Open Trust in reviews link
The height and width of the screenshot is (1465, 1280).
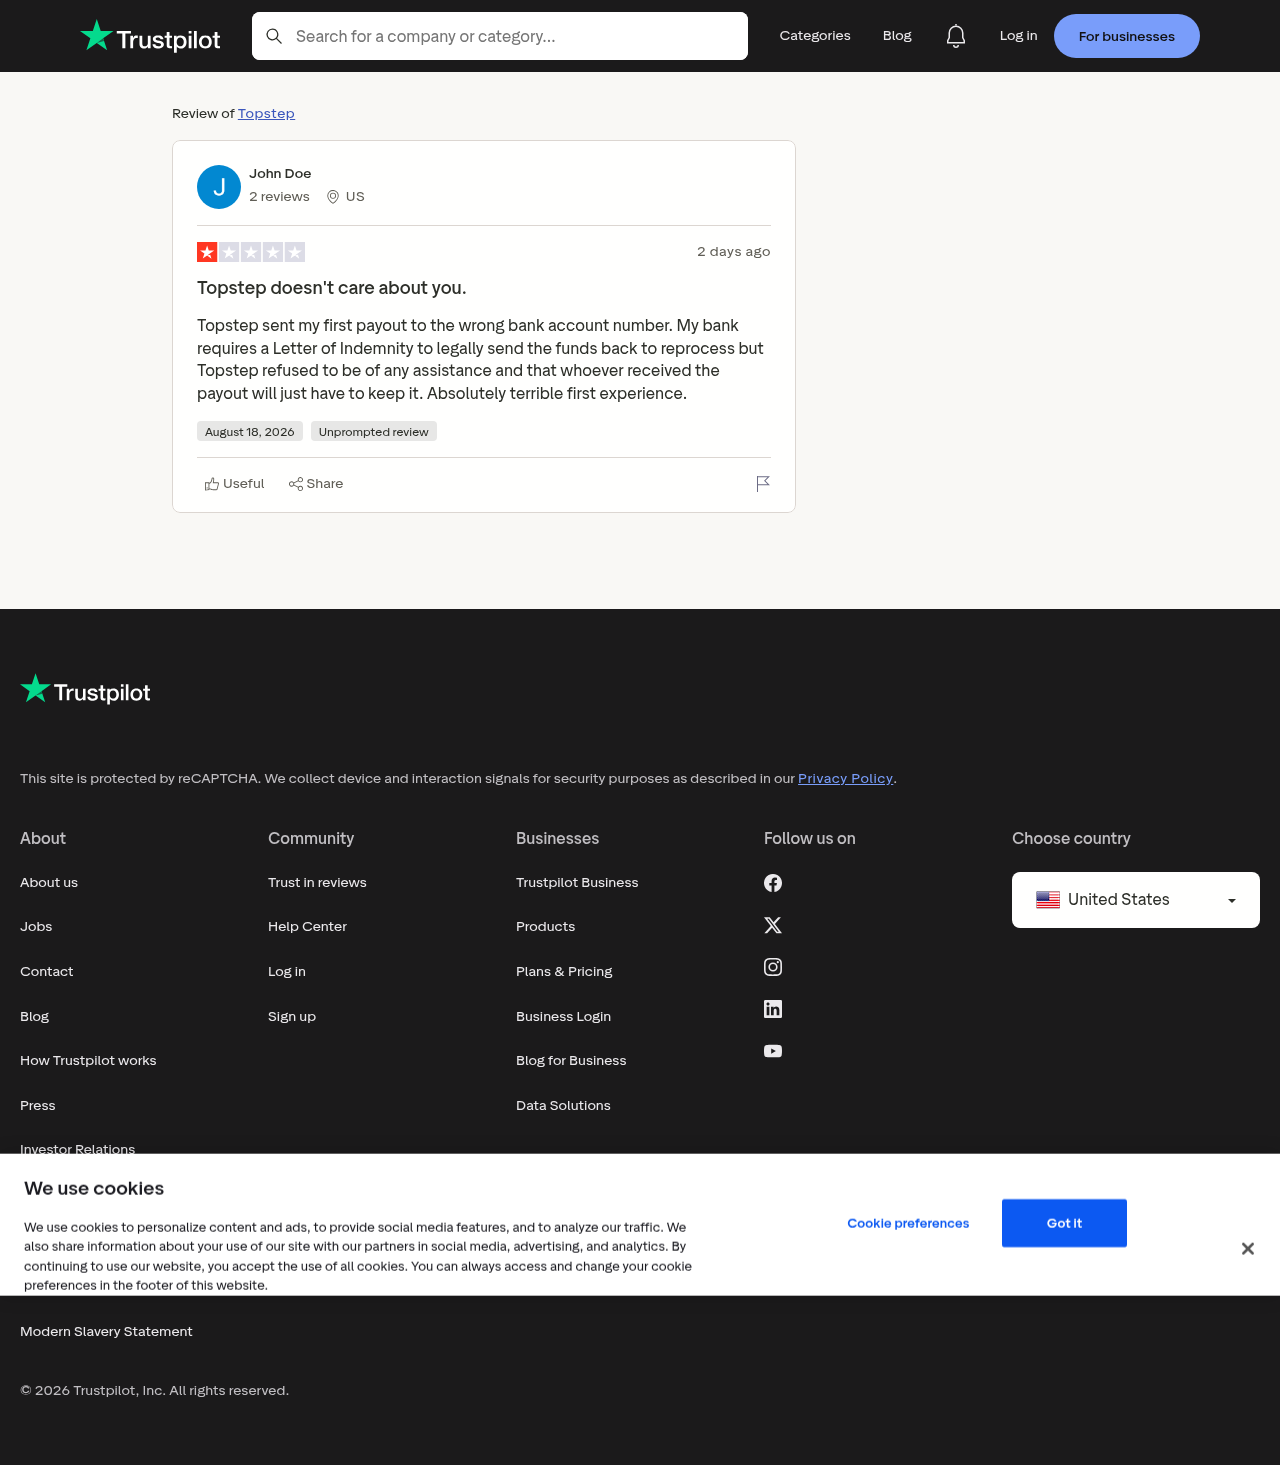pos(317,883)
